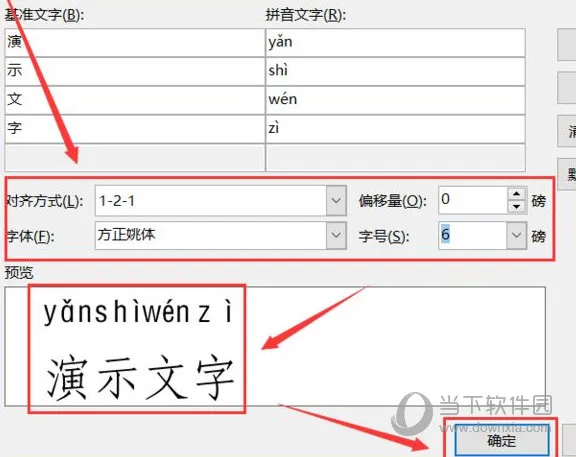Select the base text cell 文
Screen dimensions: 576x457
click(135, 100)
